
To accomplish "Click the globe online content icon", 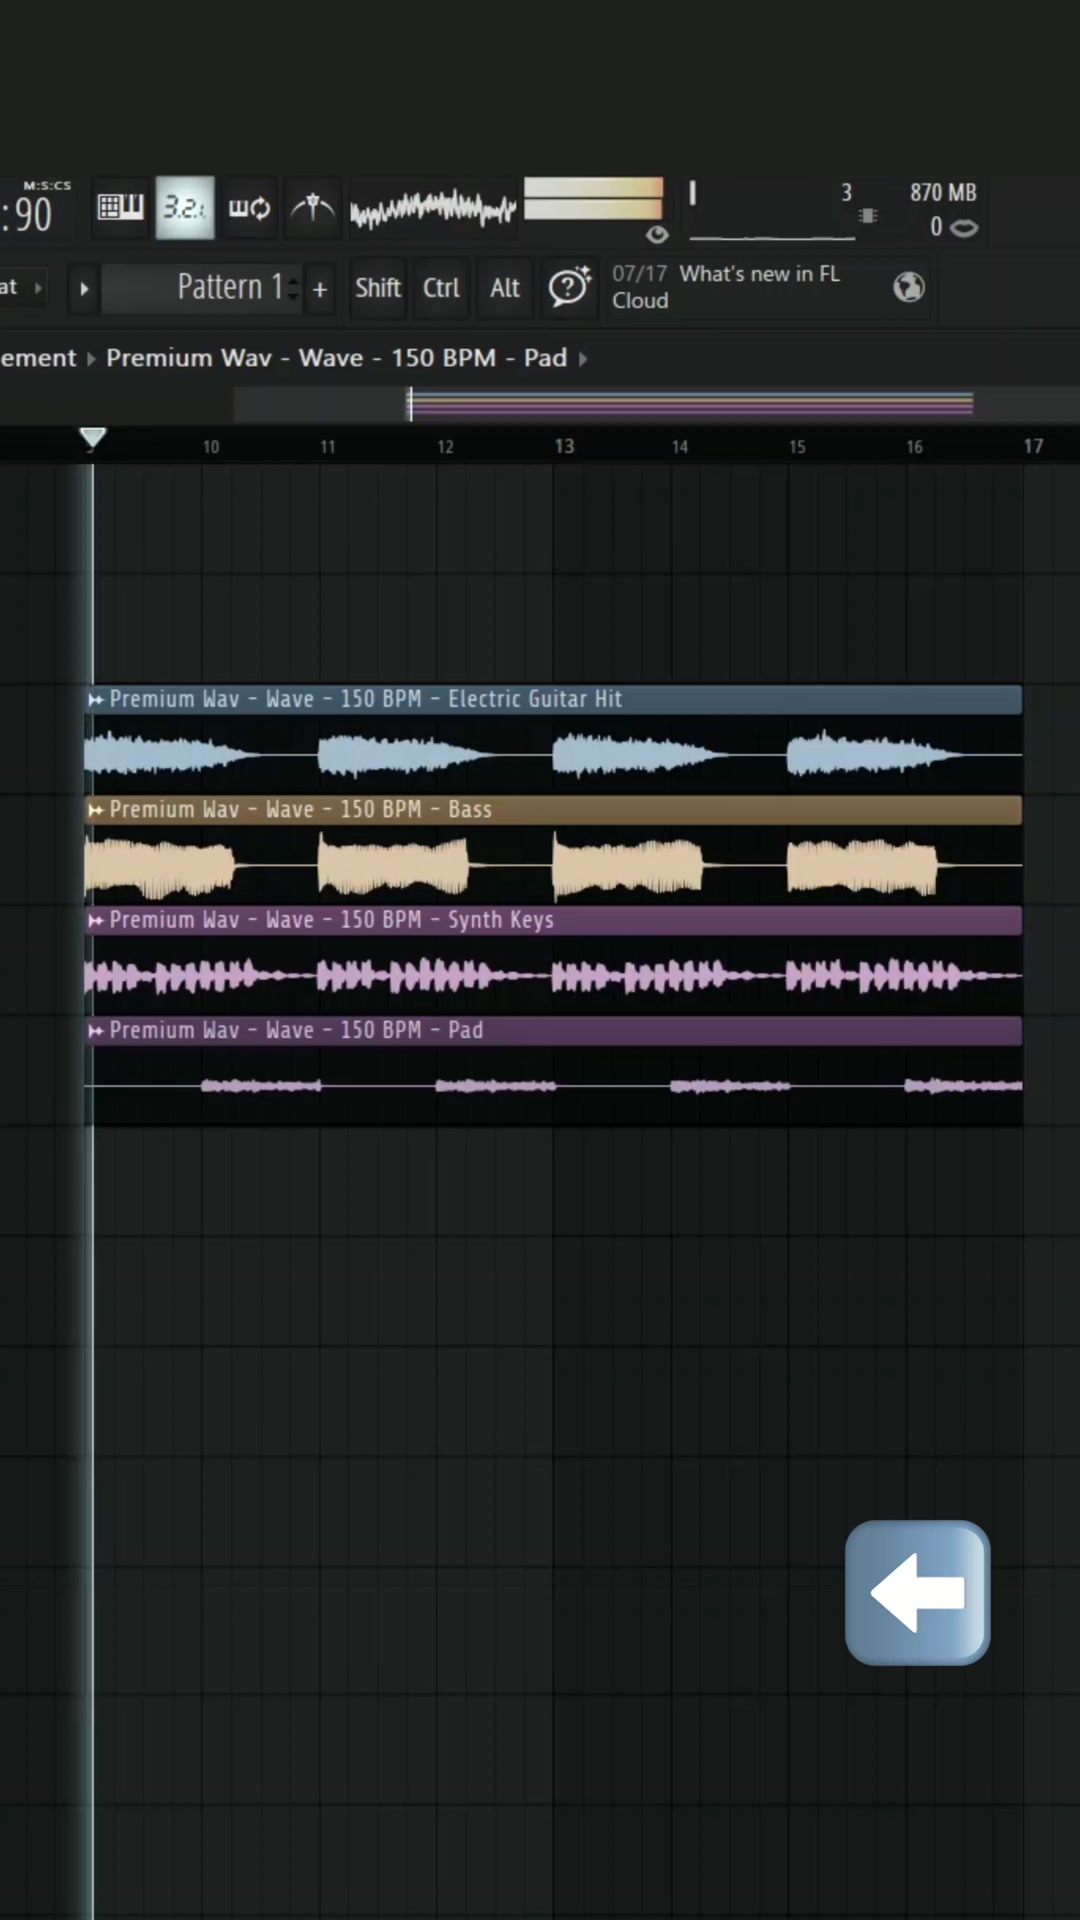I will click(908, 287).
